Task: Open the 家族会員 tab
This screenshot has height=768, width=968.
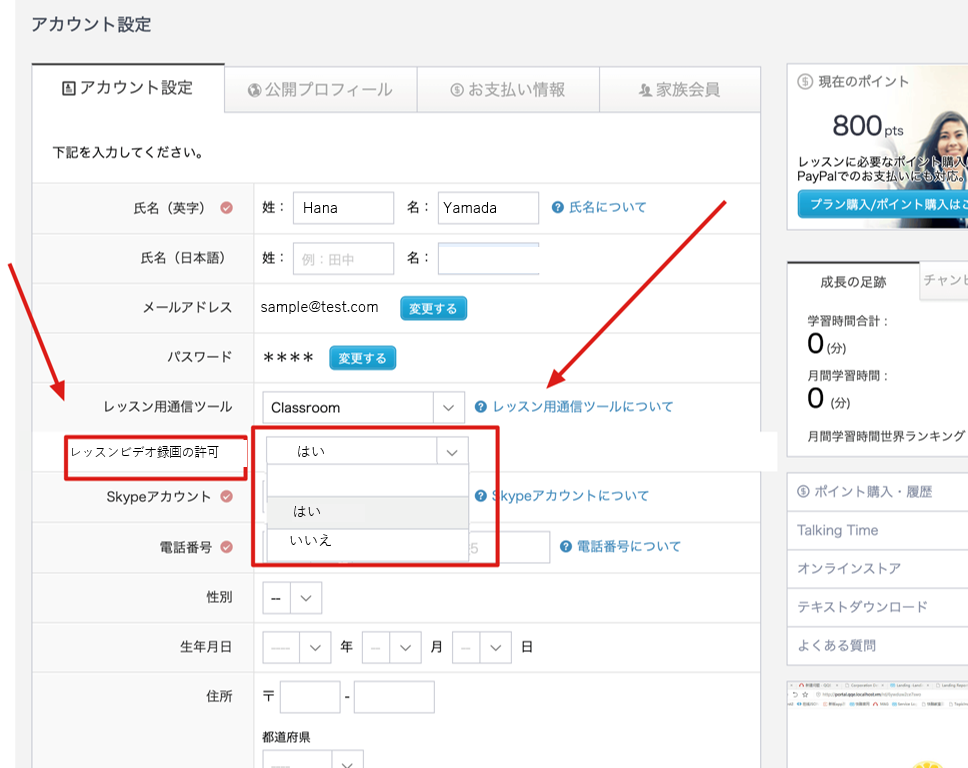Action: [x=679, y=90]
